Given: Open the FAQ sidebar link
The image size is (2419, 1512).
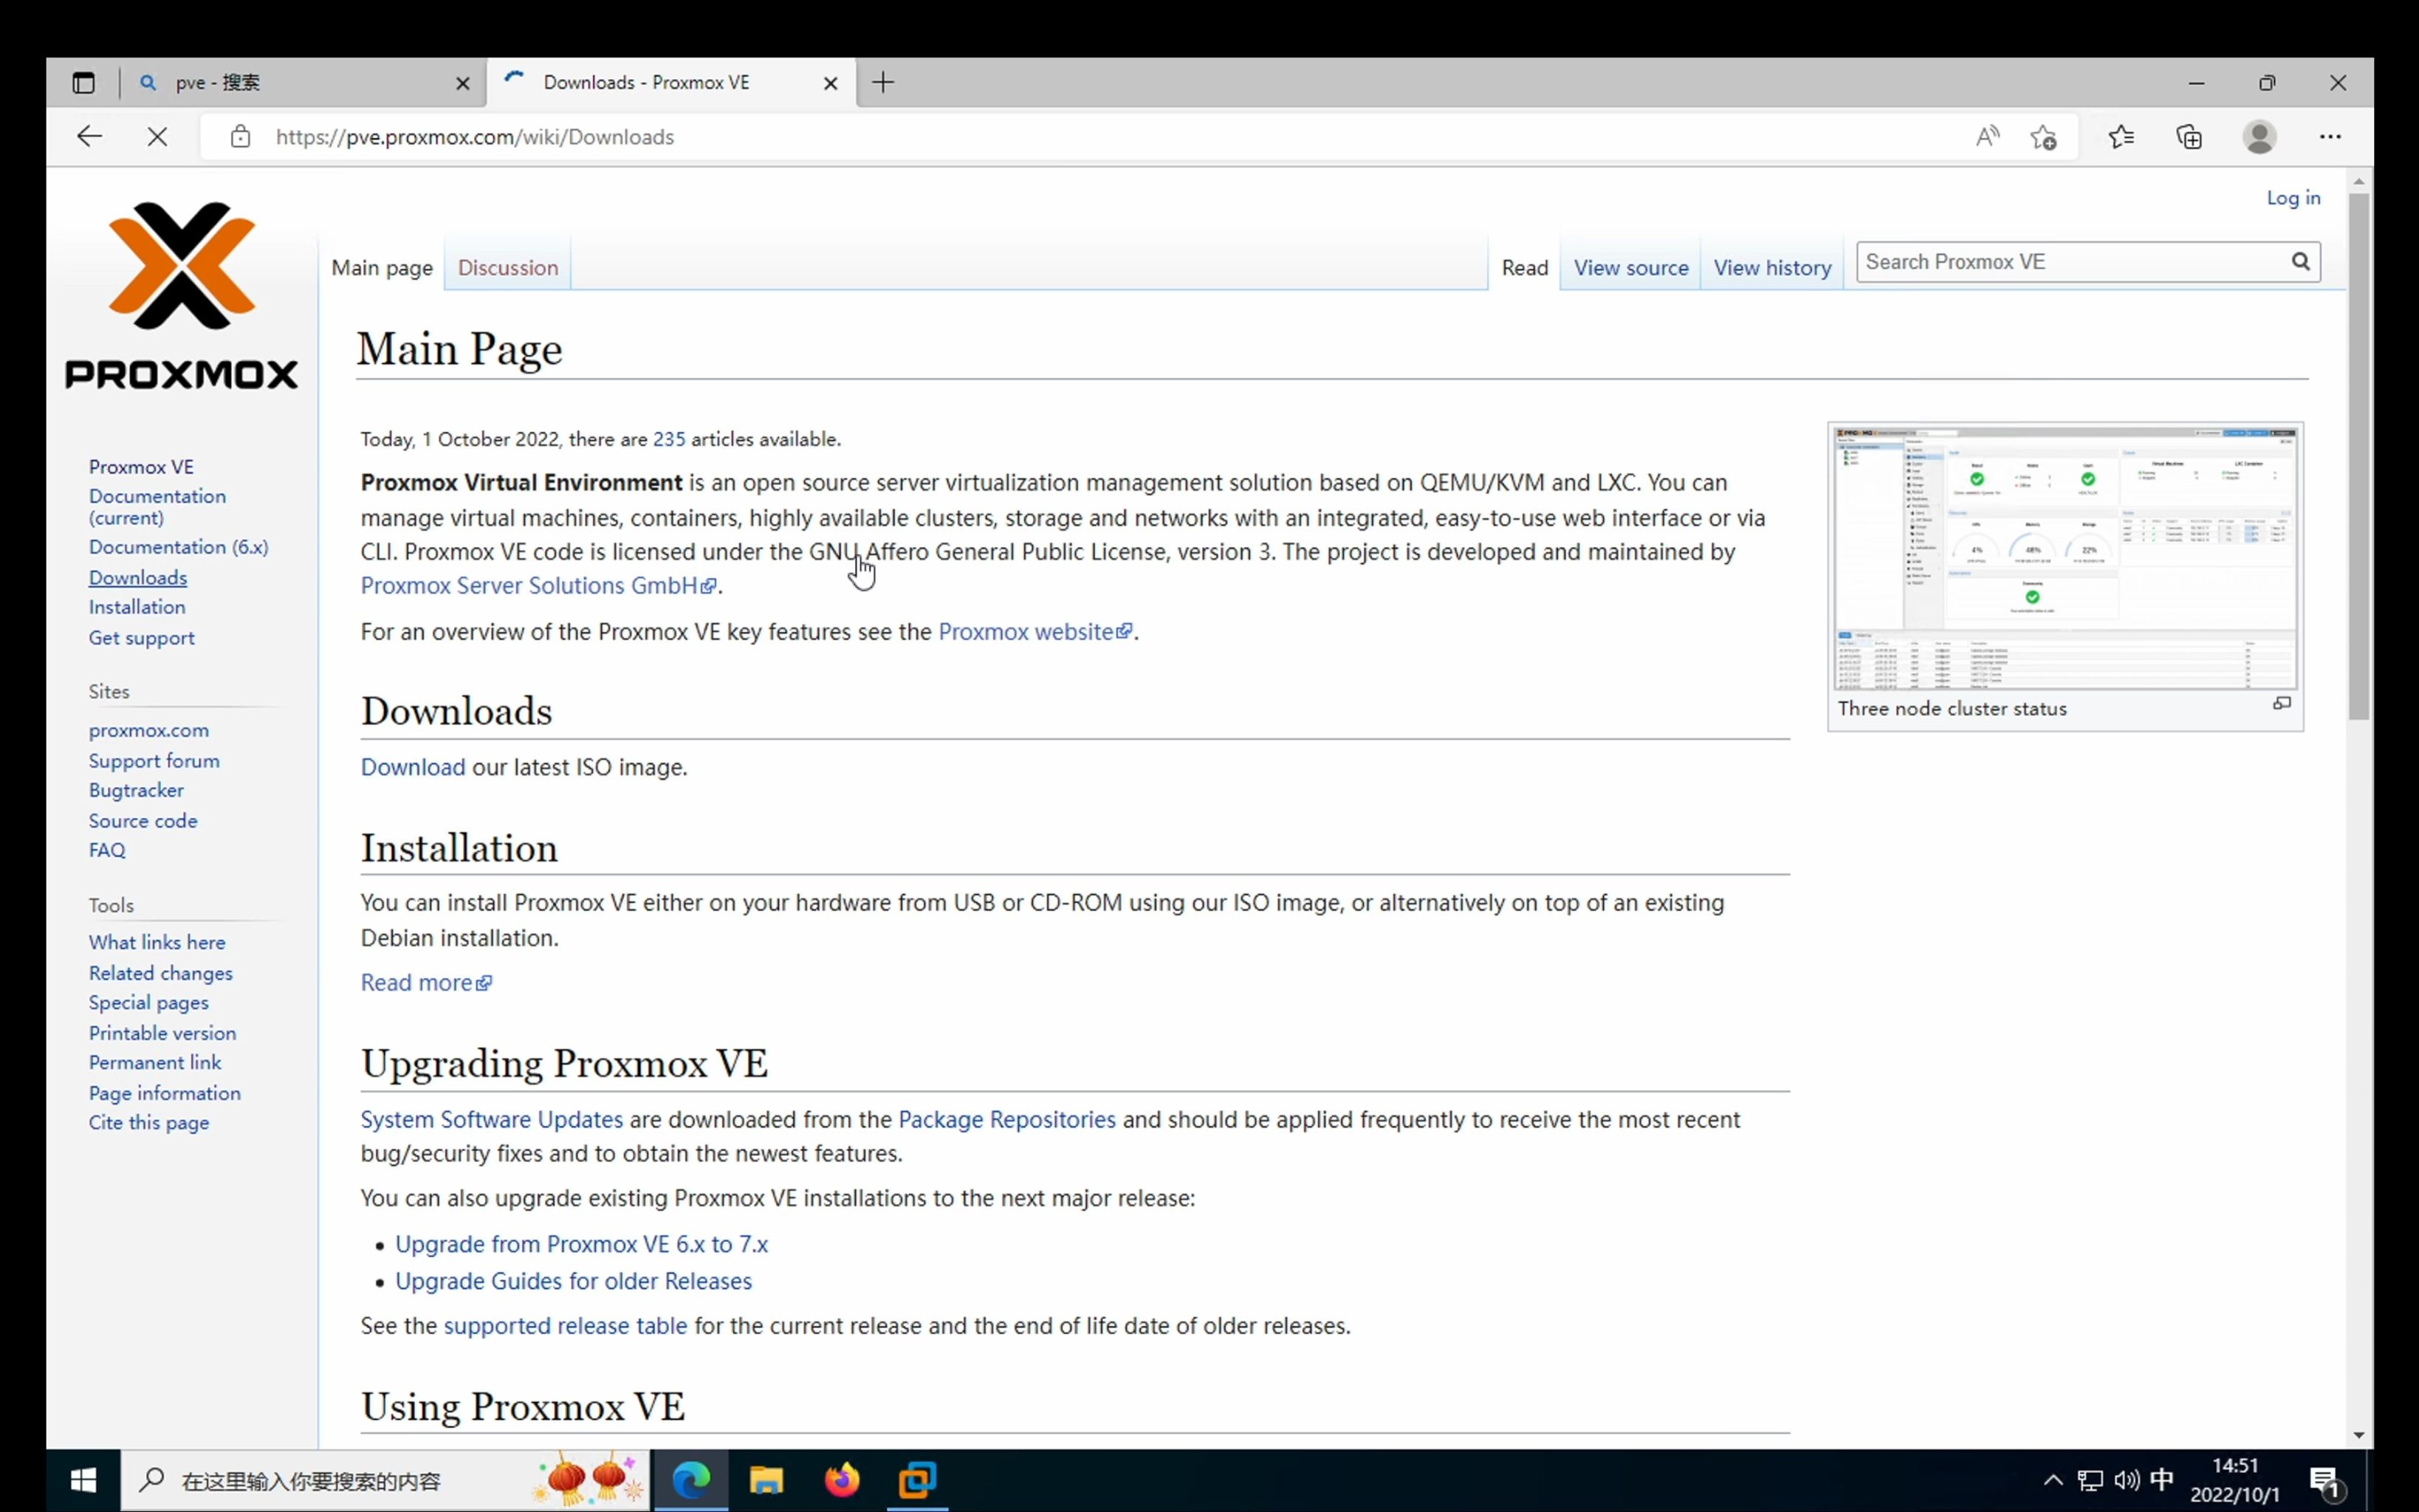Looking at the screenshot, I should [x=107, y=850].
